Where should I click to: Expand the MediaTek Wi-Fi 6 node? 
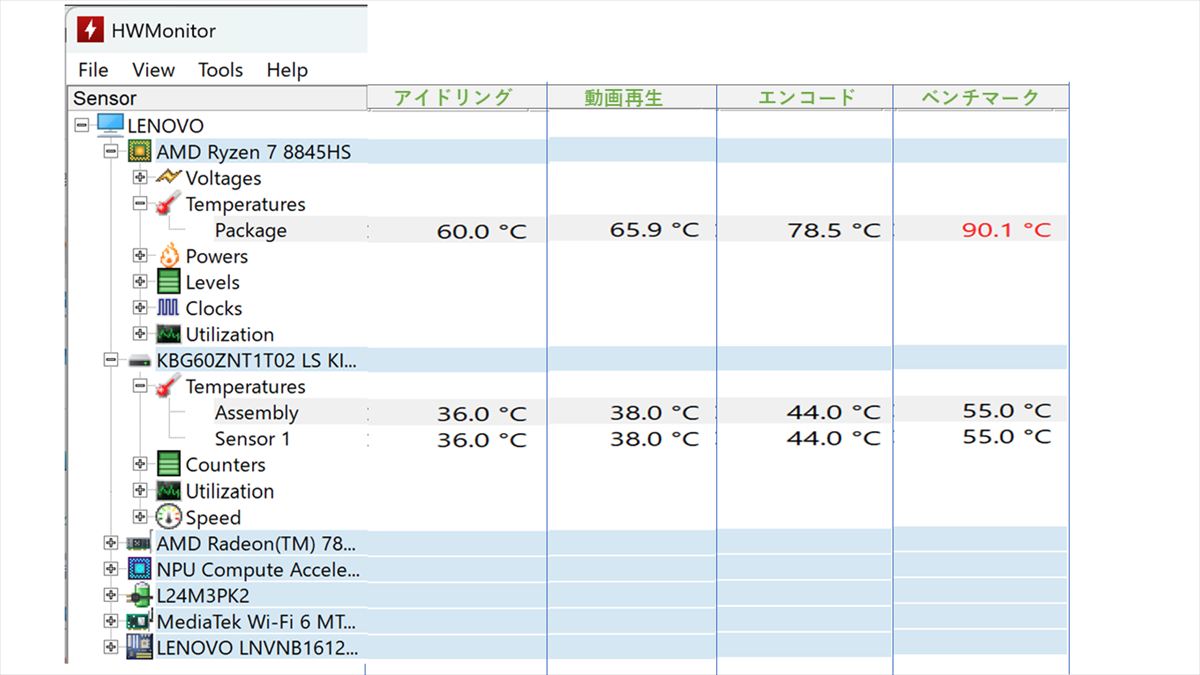point(110,622)
